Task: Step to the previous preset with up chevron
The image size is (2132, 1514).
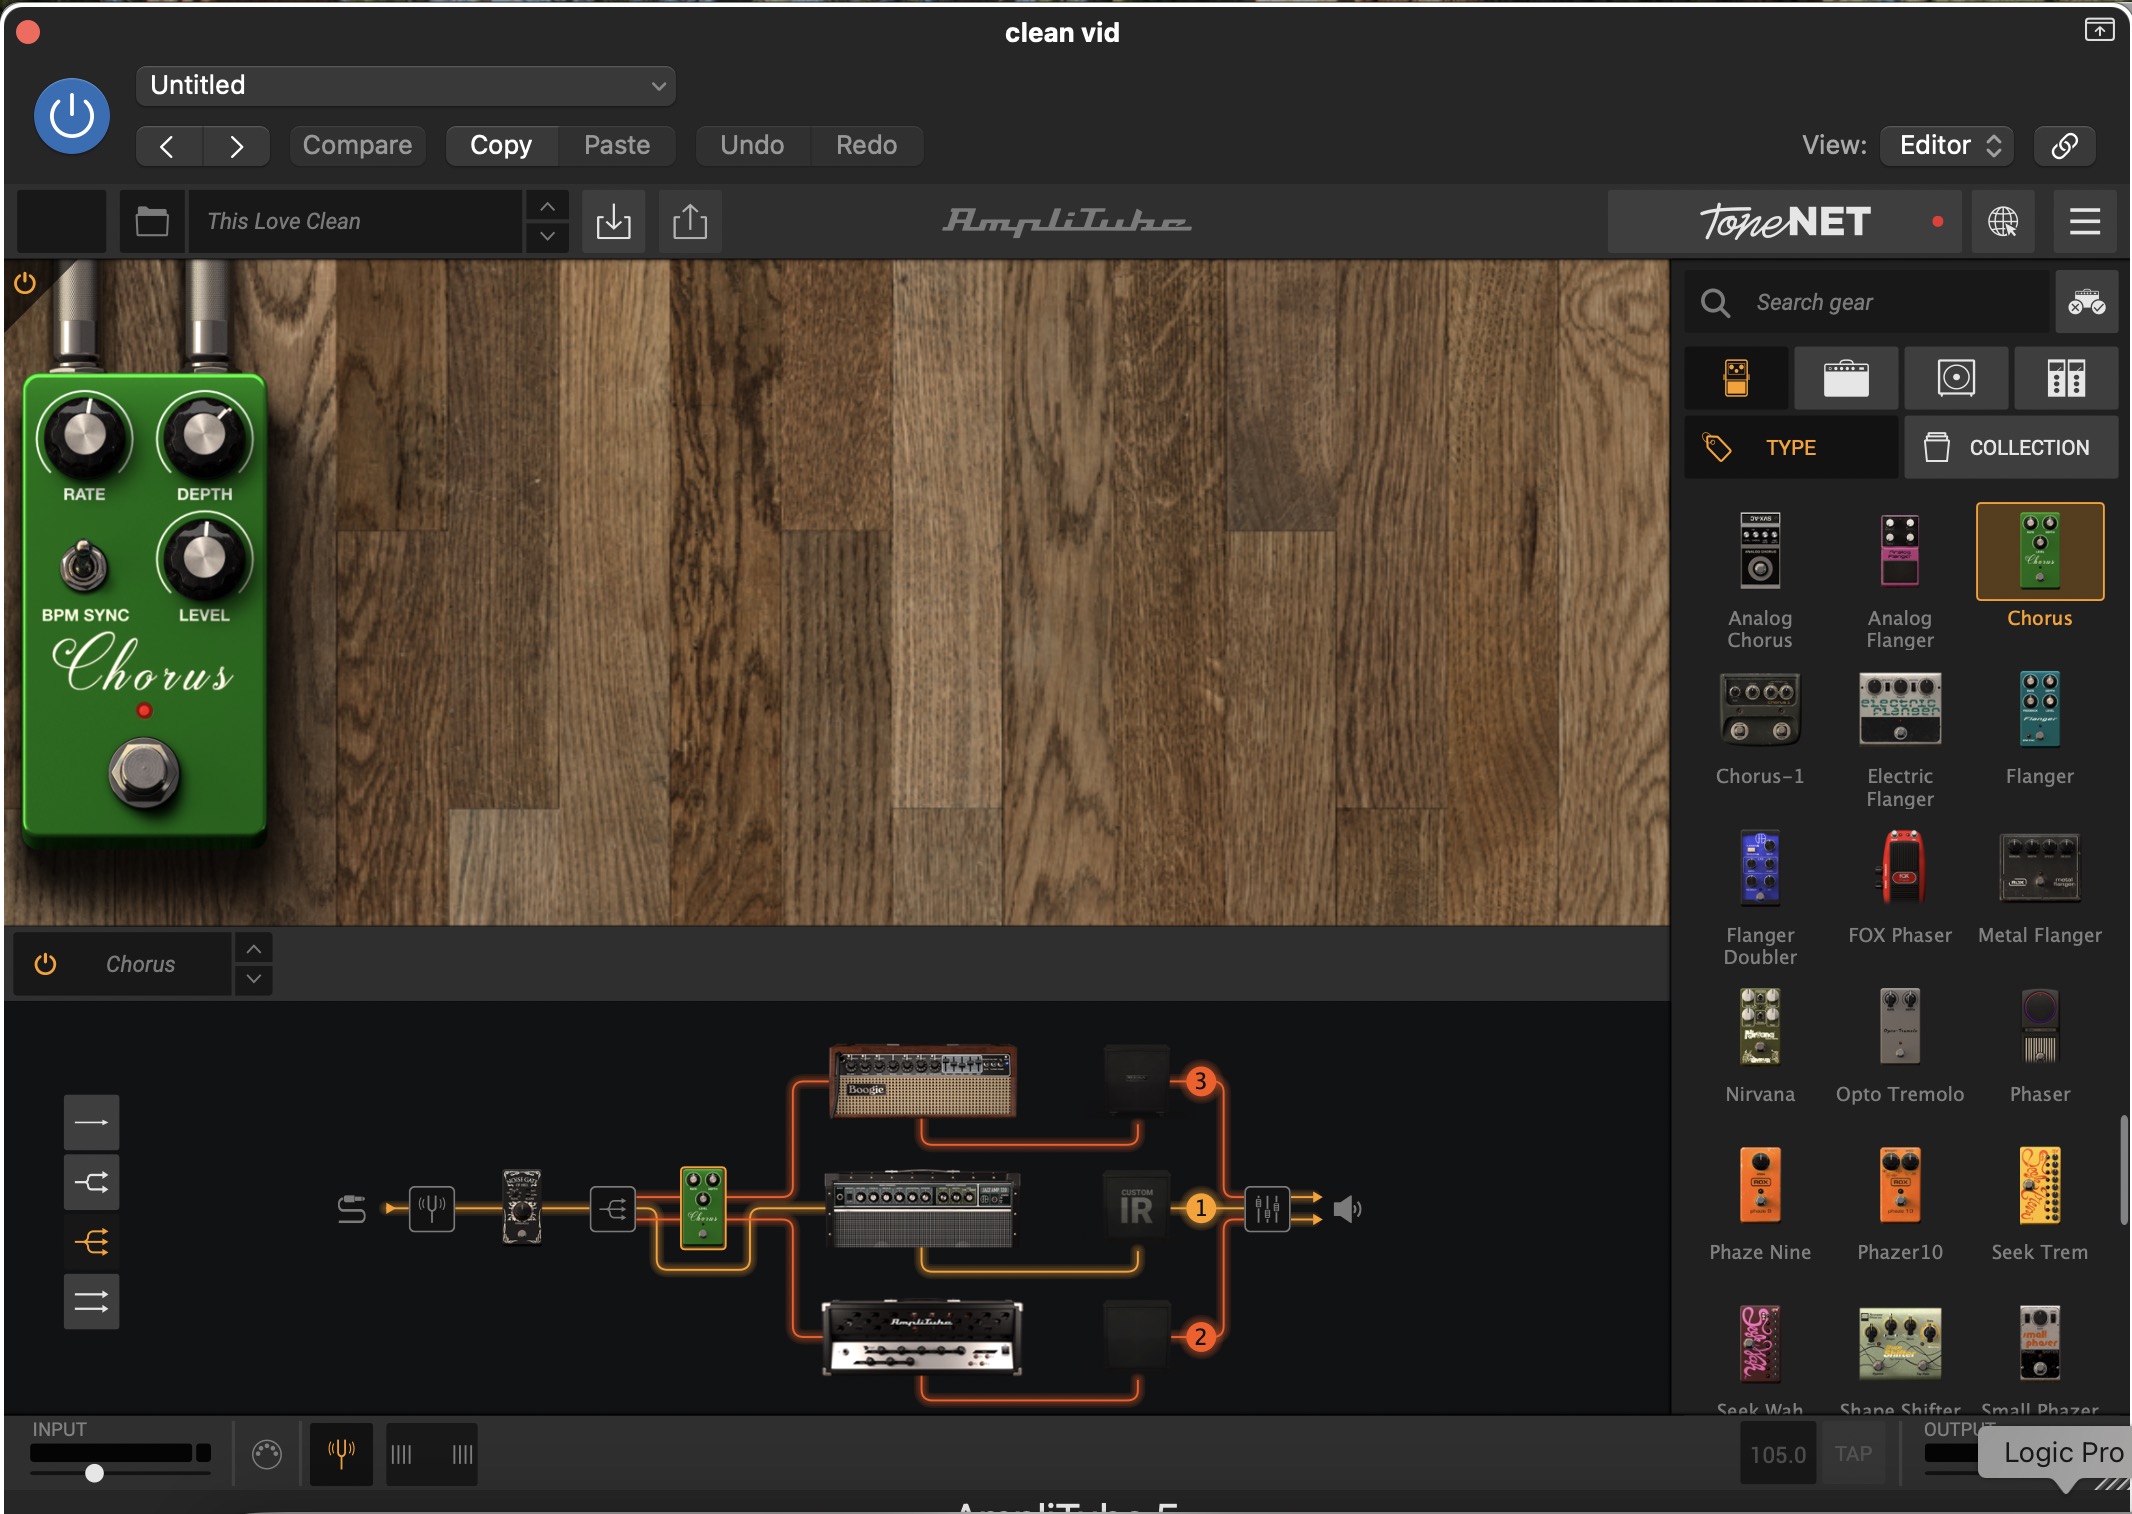Action: 547,206
